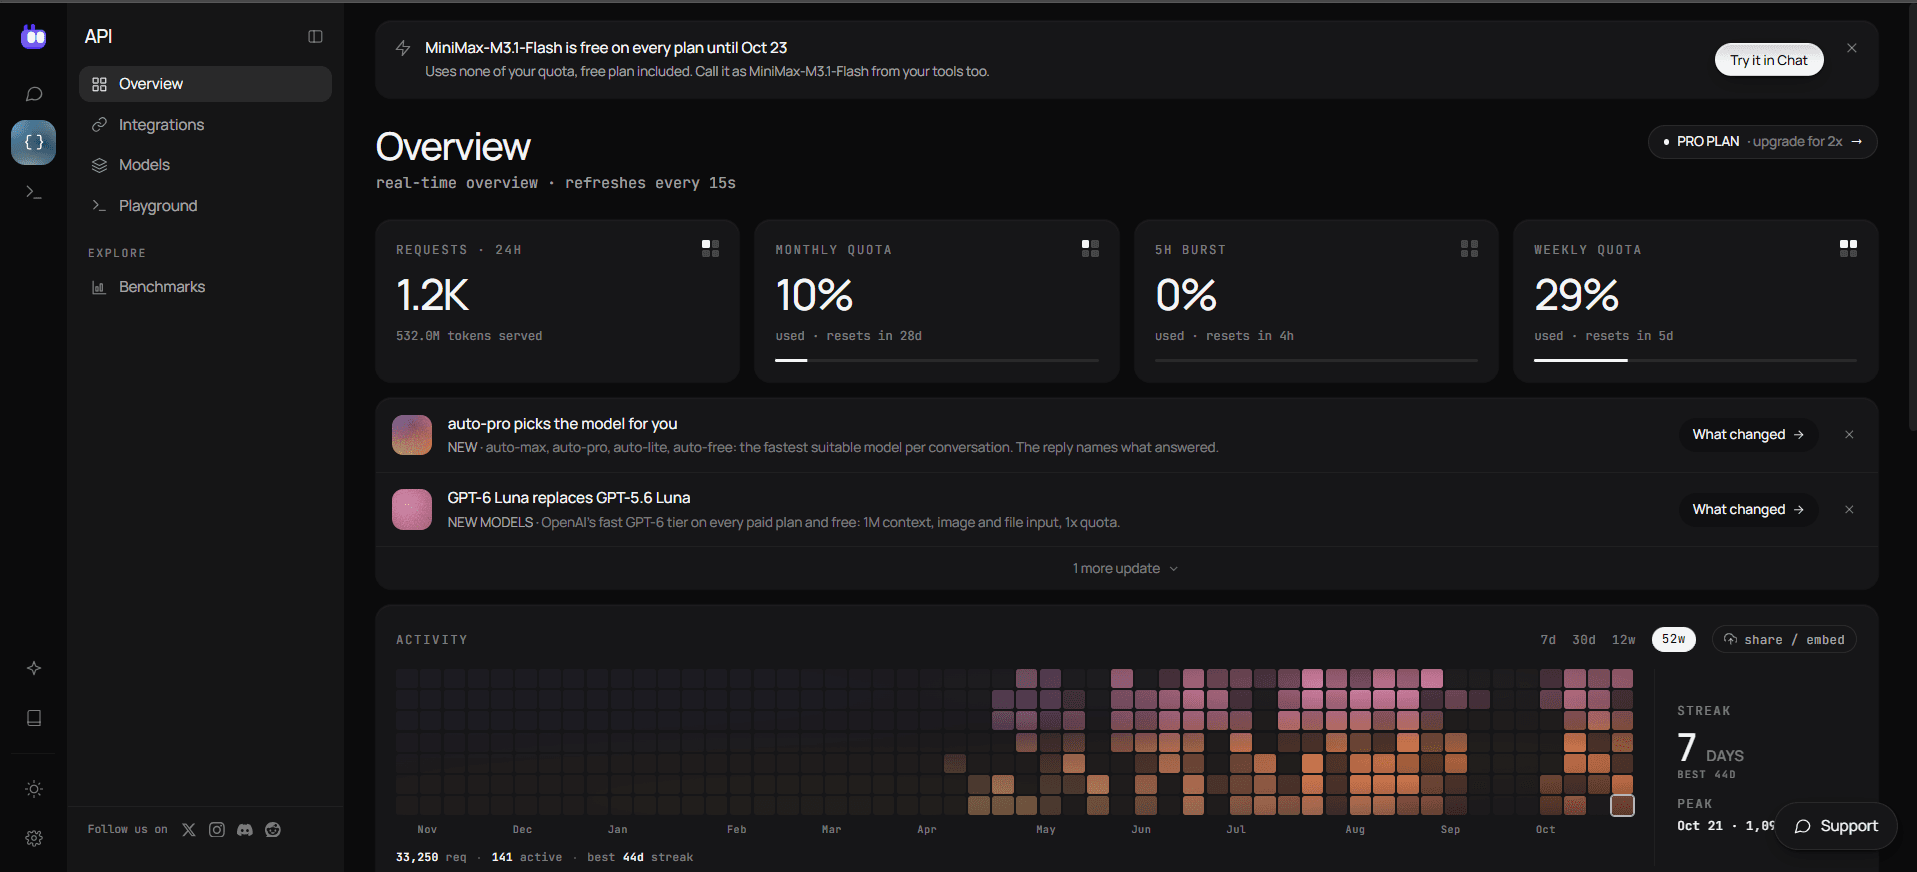Screen dimensions: 1917x872
Task: Click PRO PLAN upgrade for 2x button
Action: click(1762, 142)
